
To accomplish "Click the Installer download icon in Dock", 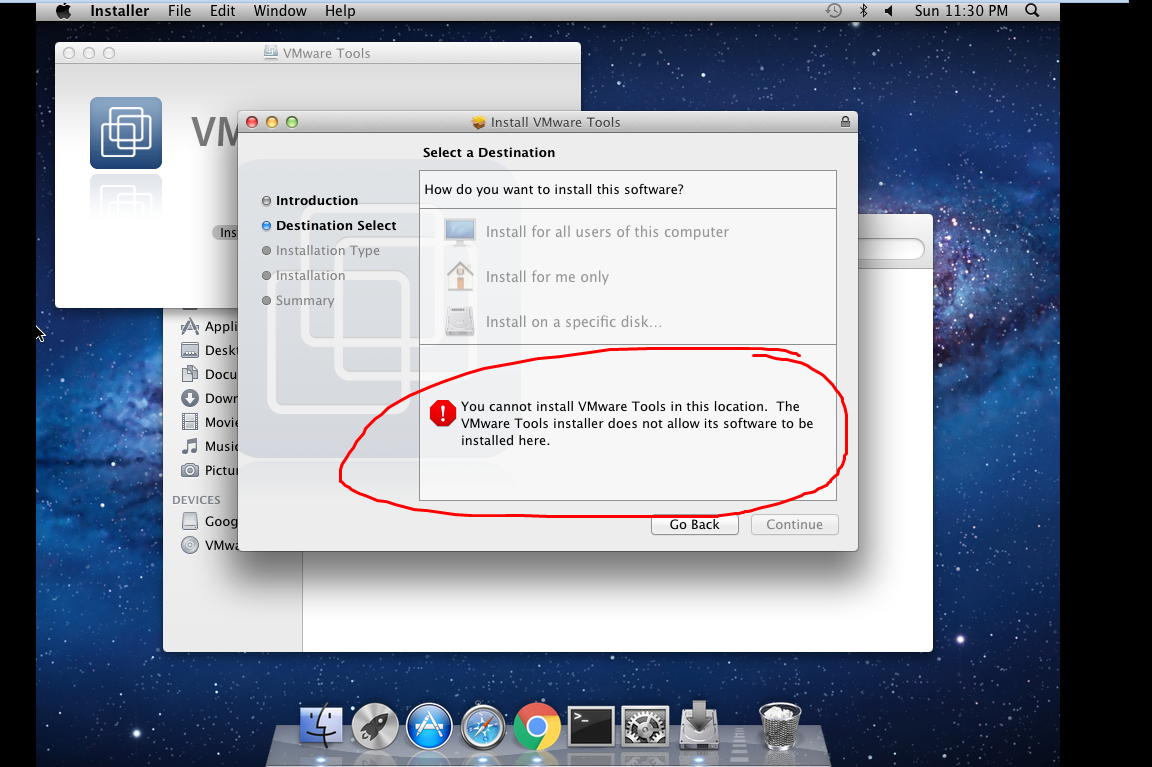I will tap(699, 724).
